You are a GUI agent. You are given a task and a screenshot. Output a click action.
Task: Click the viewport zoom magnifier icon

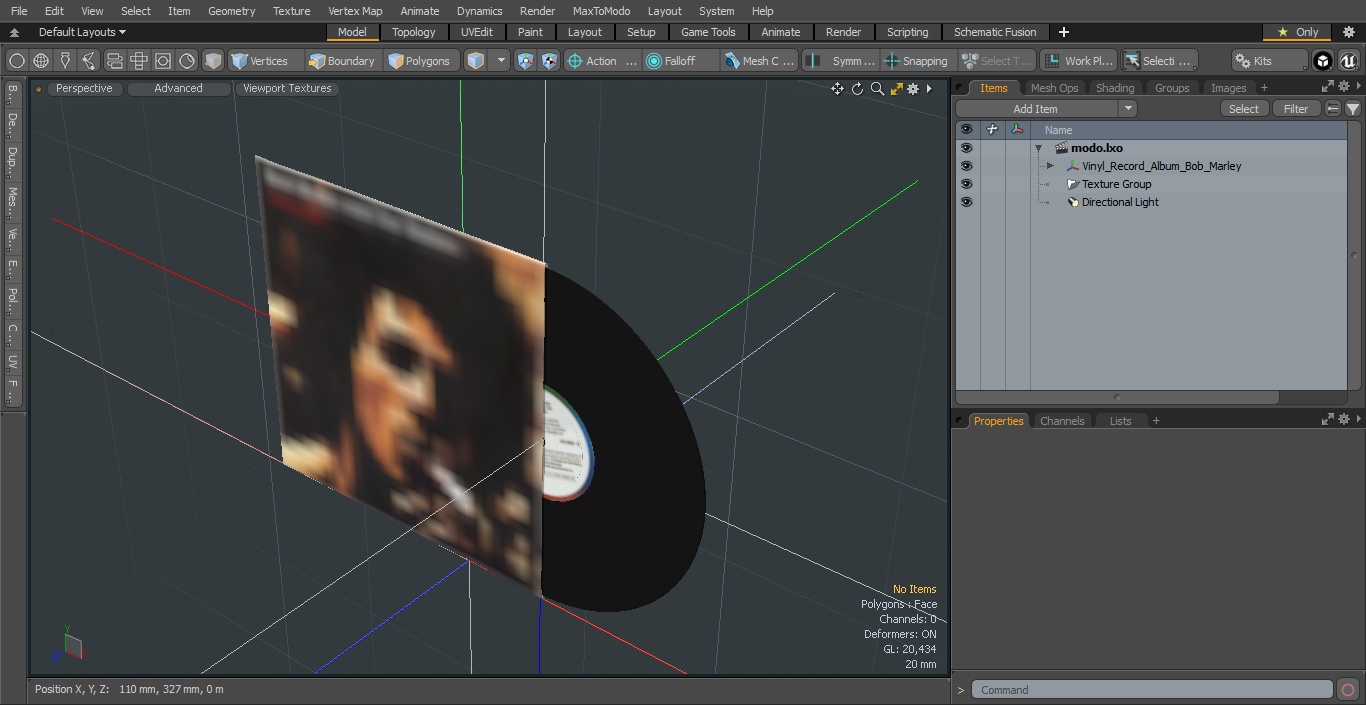pos(877,89)
